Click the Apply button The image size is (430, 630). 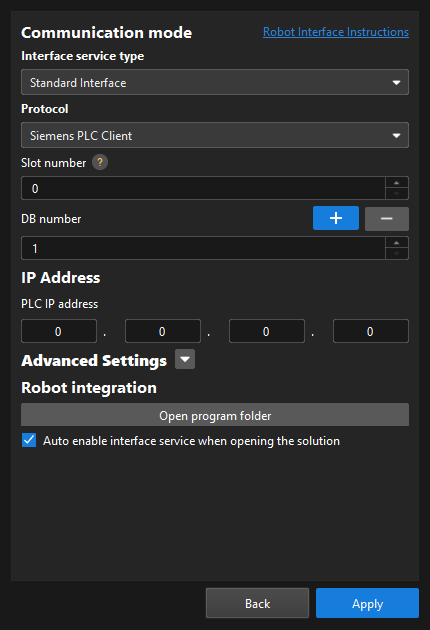[x=367, y=603]
